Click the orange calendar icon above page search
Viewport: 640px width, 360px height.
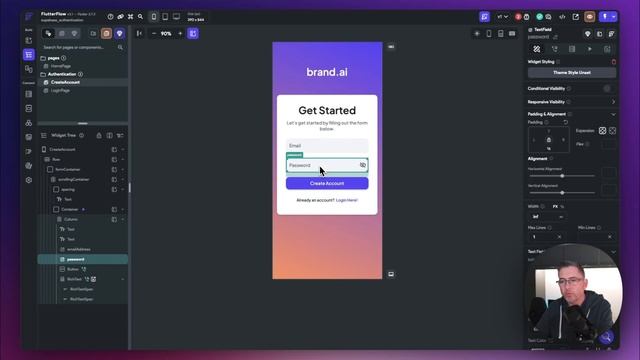(x=107, y=33)
